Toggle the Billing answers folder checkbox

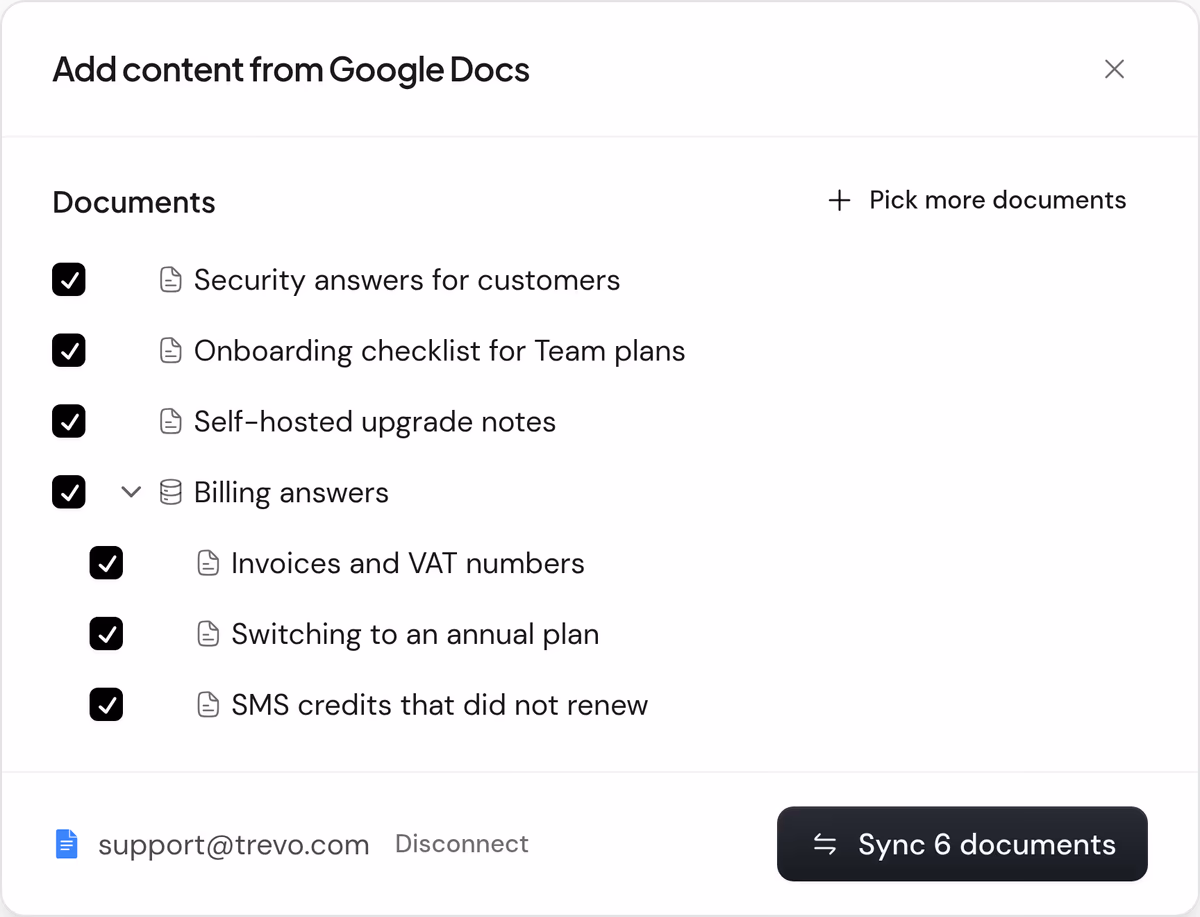[x=69, y=492]
